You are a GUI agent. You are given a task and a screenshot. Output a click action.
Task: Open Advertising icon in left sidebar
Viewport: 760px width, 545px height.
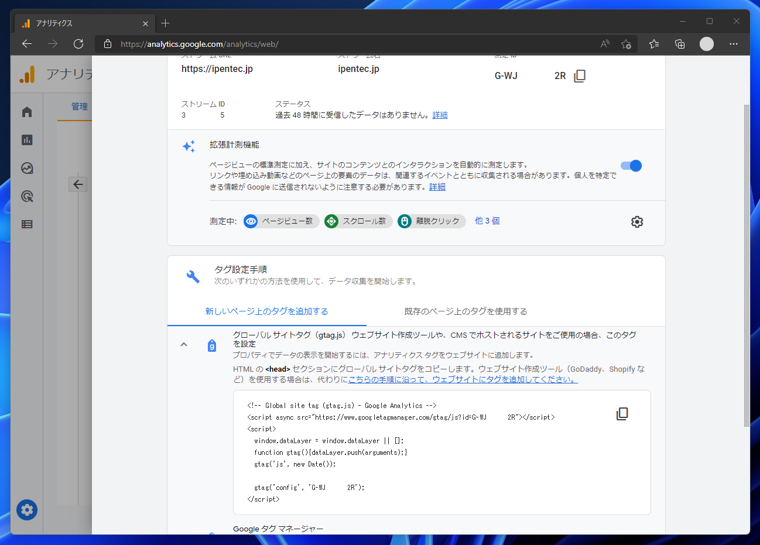pyautogui.click(x=27, y=196)
